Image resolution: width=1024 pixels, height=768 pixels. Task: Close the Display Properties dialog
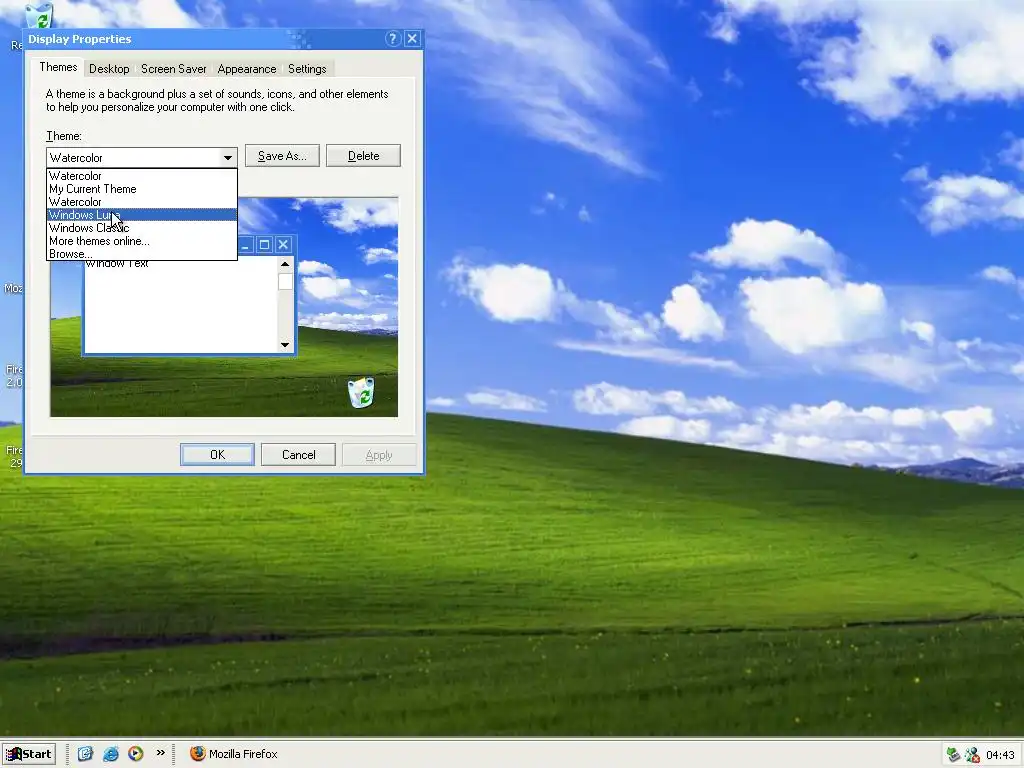pyautogui.click(x=412, y=39)
